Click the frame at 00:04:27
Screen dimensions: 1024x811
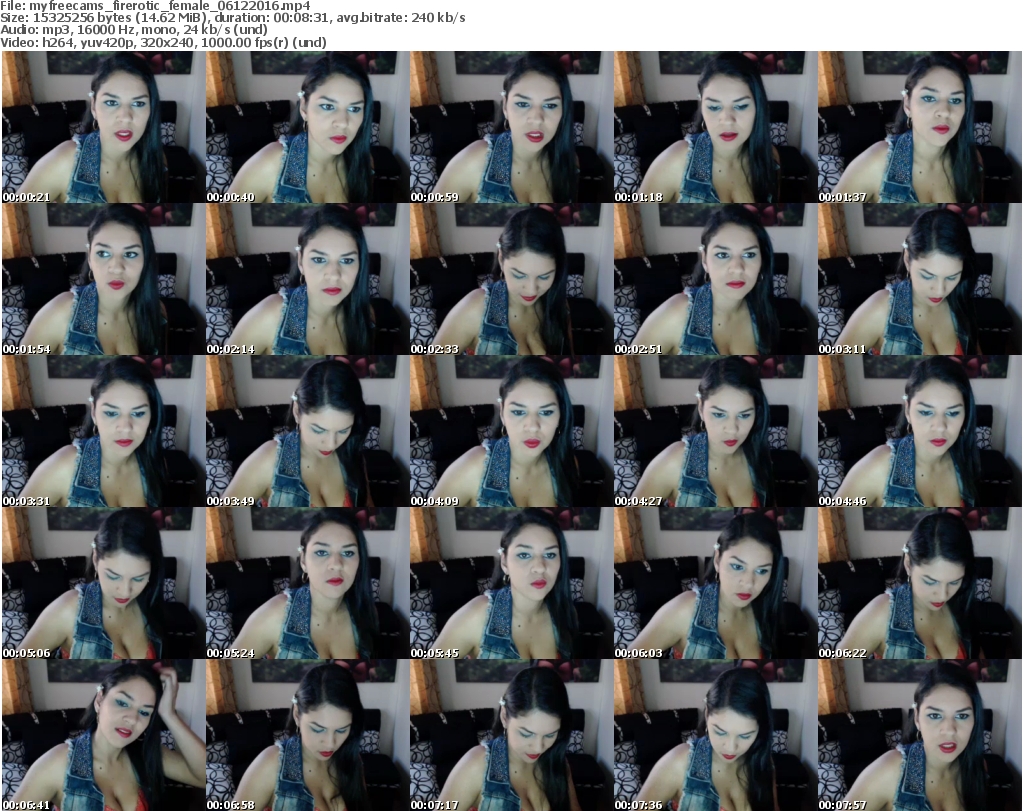tap(715, 431)
